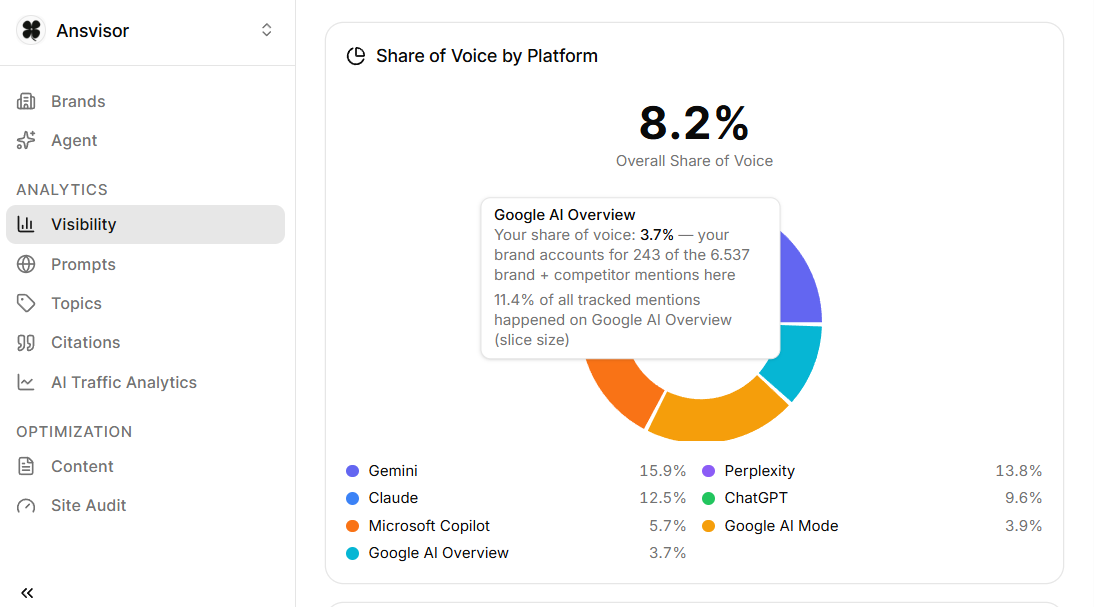
Task: Click the 15.9% Gemini value
Action: point(662,471)
